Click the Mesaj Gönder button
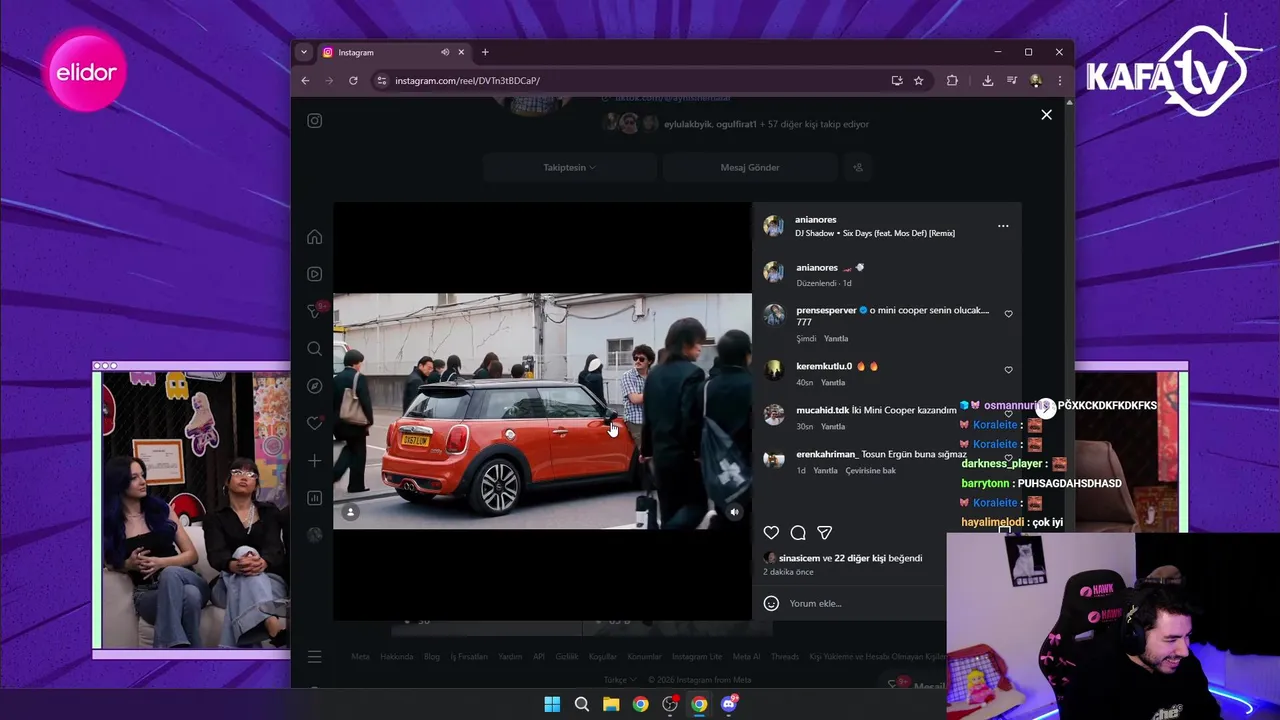The height and width of the screenshot is (720, 1280). pos(750,167)
